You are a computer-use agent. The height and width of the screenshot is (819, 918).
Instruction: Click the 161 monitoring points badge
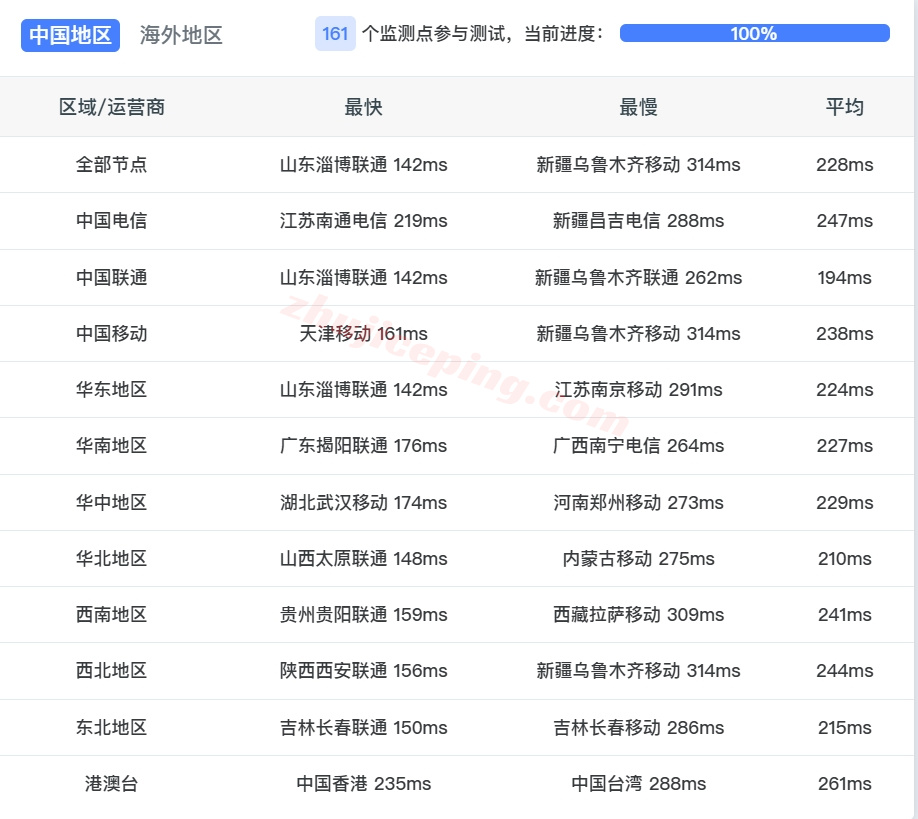[335, 33]
